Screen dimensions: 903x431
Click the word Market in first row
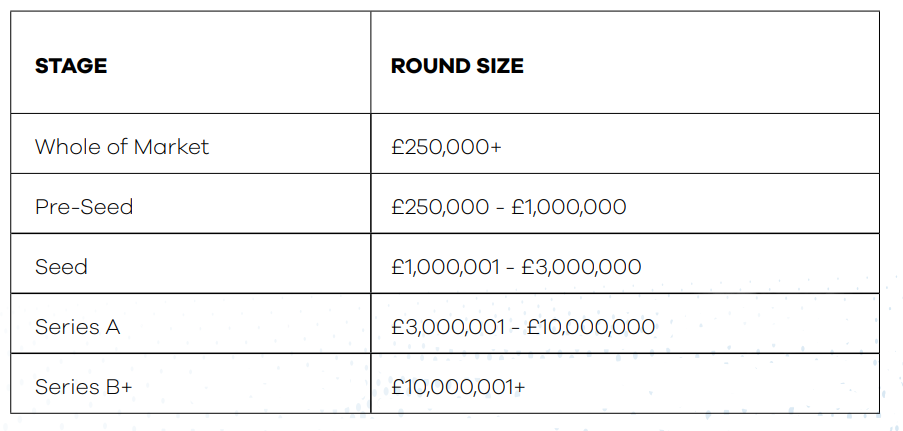[171, 146]
